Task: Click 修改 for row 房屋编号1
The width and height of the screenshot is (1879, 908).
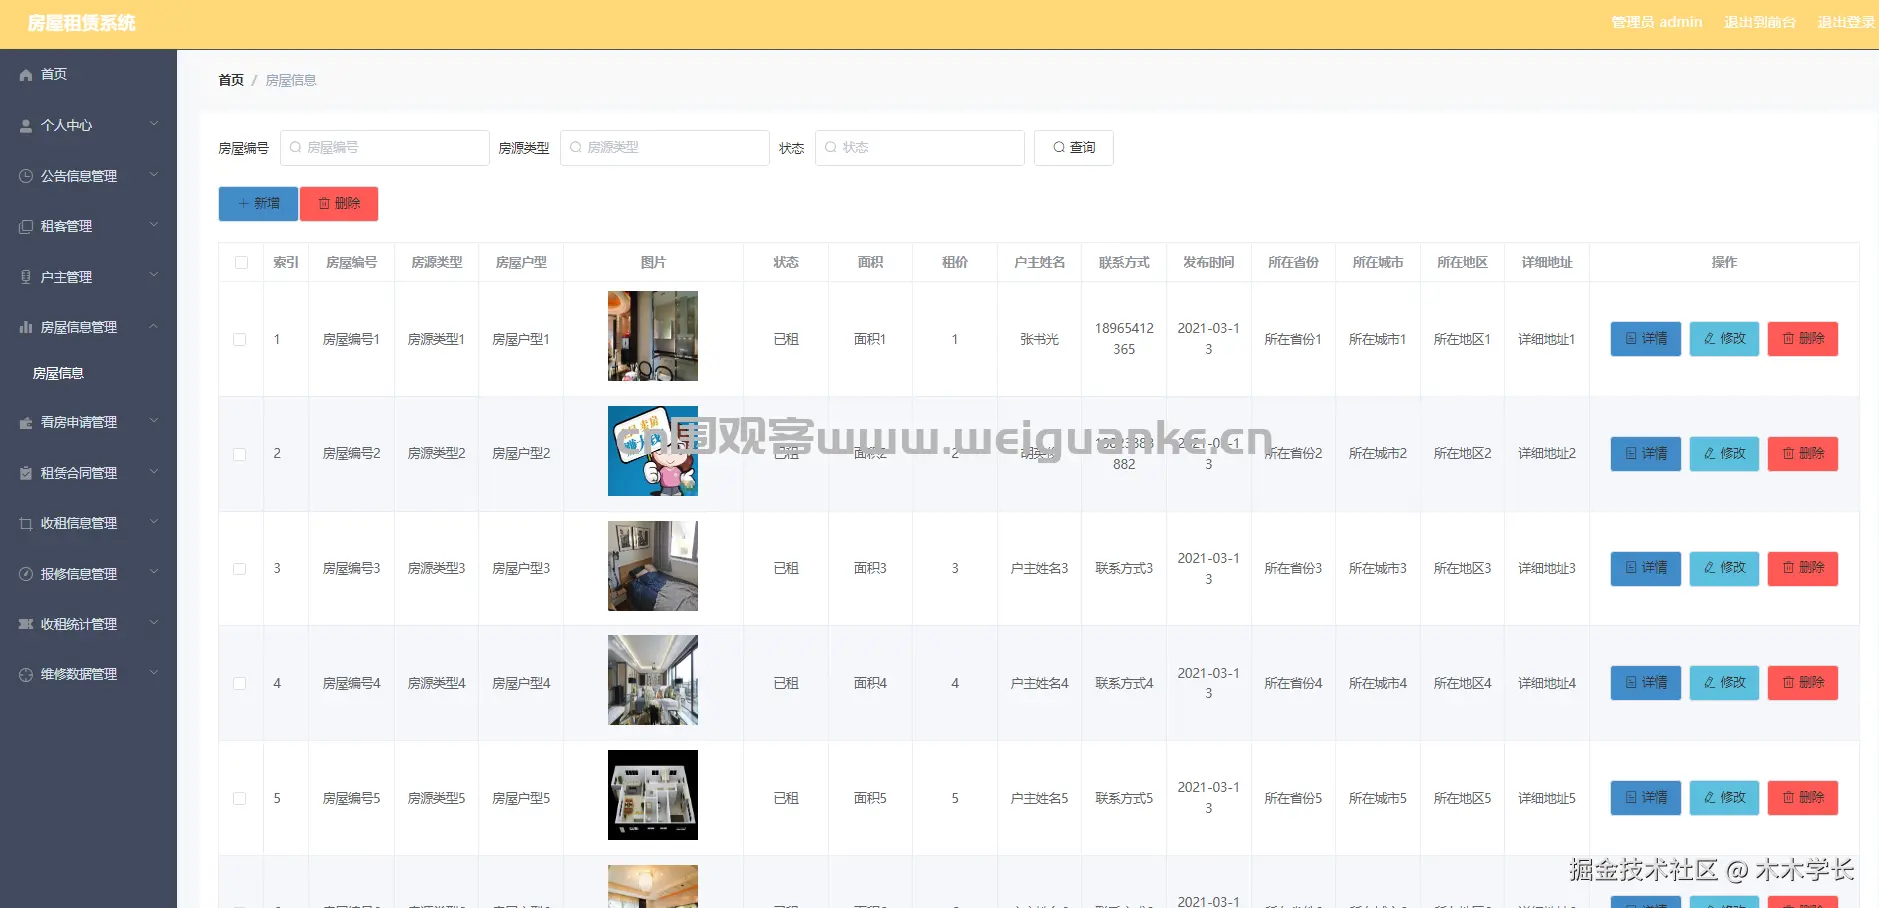Action: [x=1724, y=339]
